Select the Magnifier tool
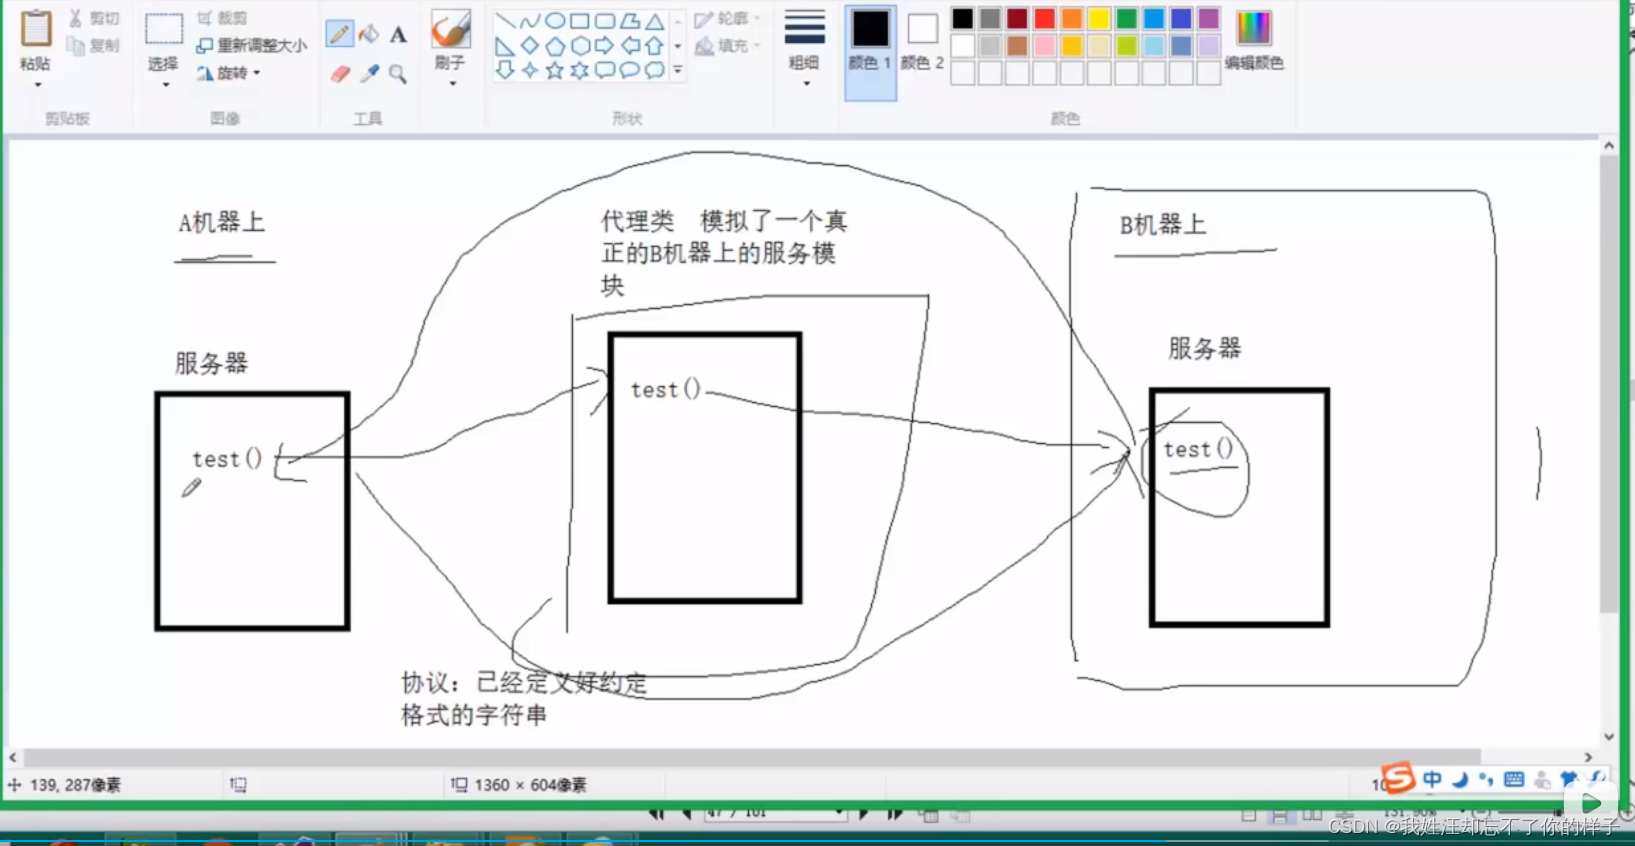This screenshot has height=846, width=1635. tap(398, 74)
